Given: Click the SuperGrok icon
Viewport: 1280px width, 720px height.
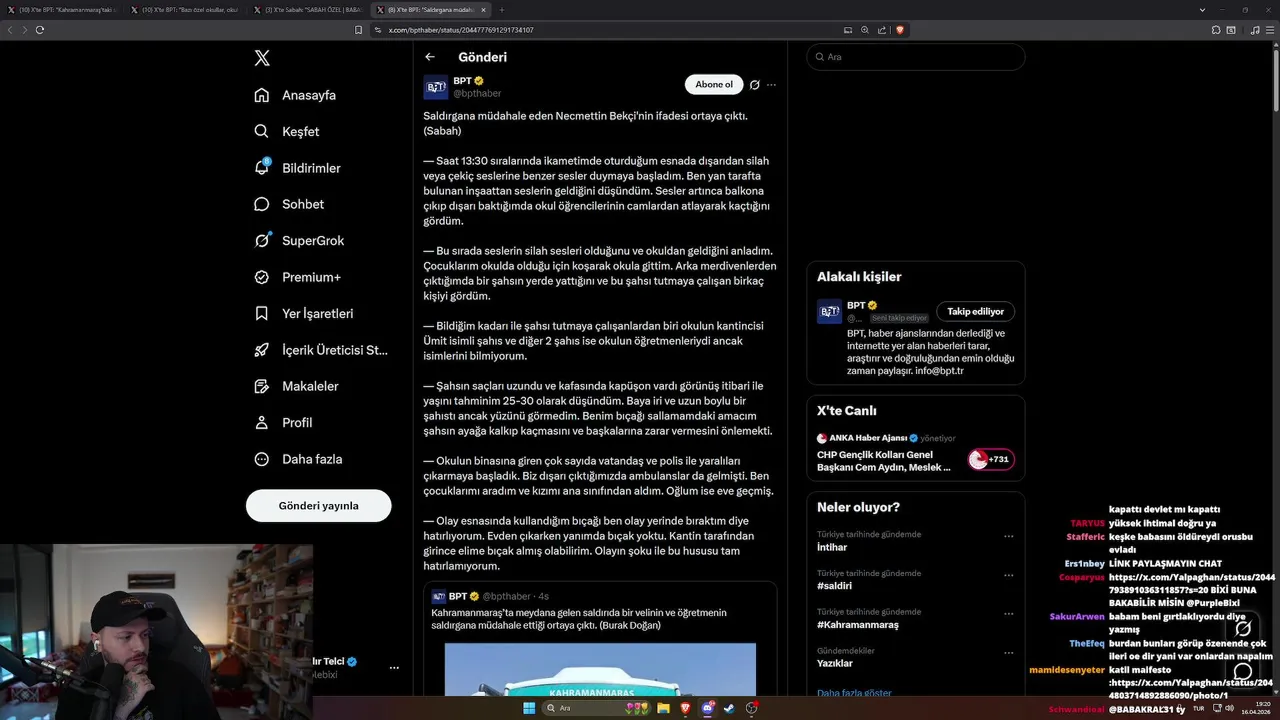Looking at the screenshot, I should 262,241.
